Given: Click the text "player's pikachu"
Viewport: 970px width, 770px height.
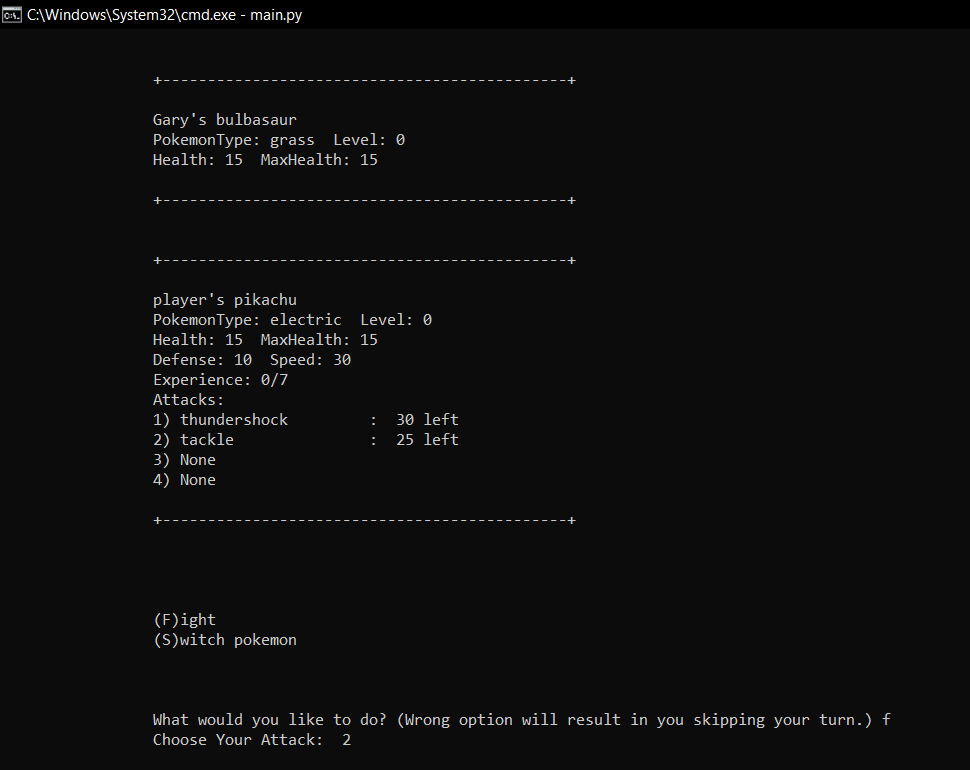Looking at the screenshot, I should click(225, 299).
